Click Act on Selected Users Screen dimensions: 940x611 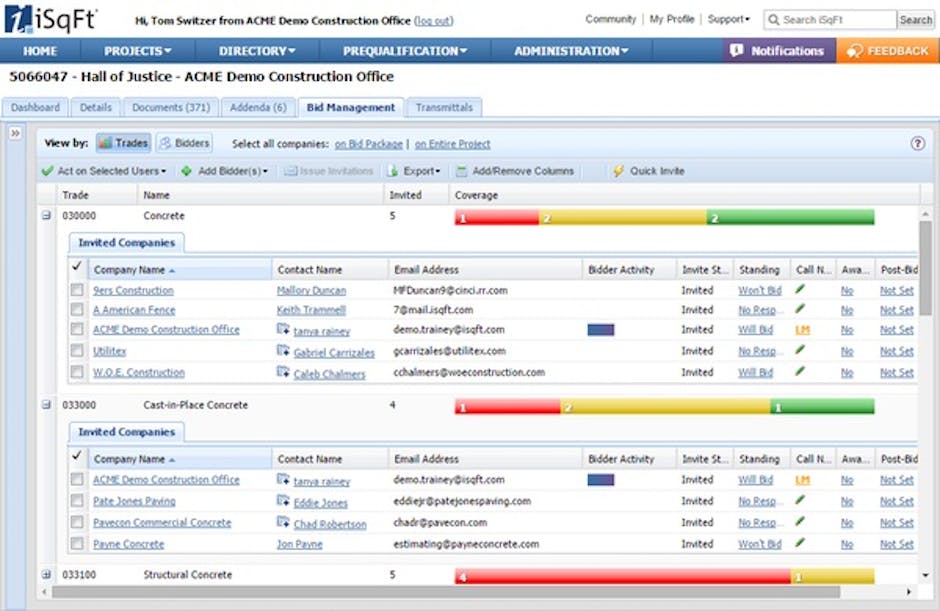pos(105,171)
